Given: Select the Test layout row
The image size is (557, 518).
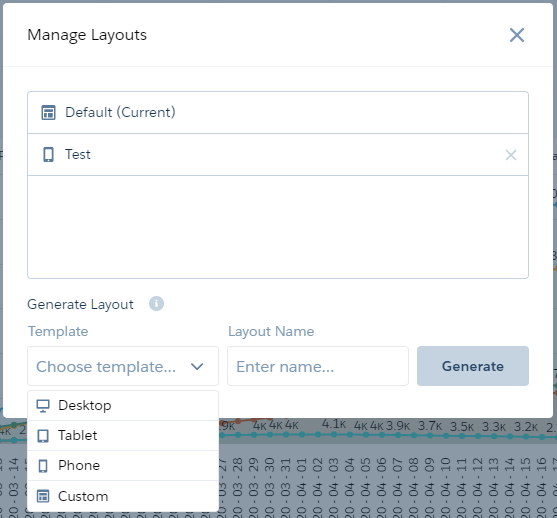Looking at the screenshot, I should pyautogui.click(x=278, y=155).
